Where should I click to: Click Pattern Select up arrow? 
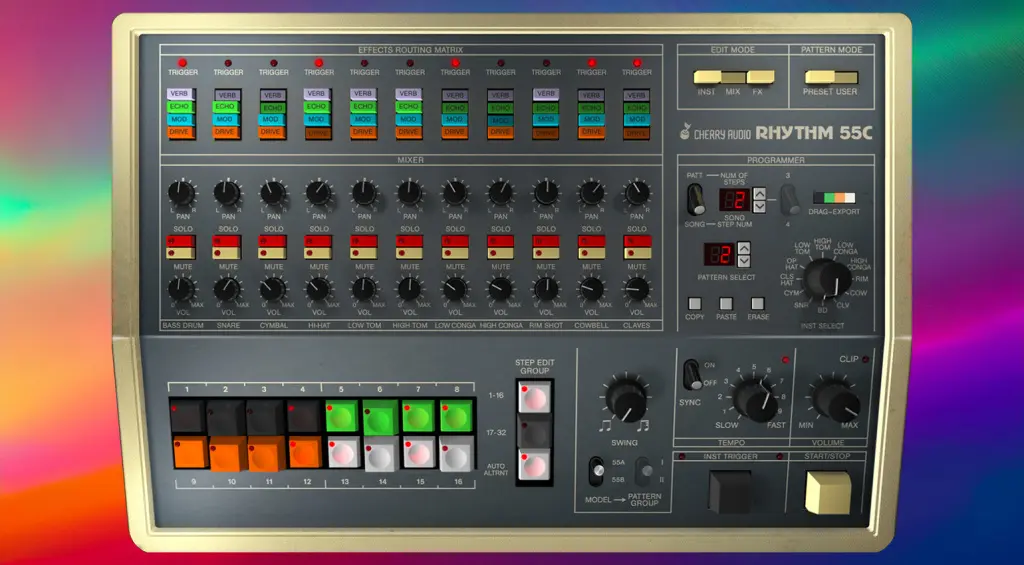point(744,248)
